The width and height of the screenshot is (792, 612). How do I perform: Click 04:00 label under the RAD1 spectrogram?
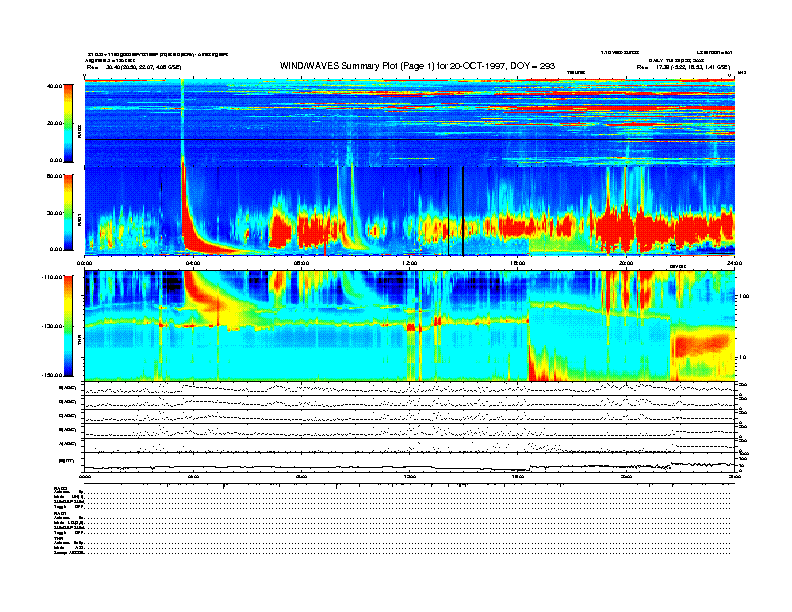(193, 263)
